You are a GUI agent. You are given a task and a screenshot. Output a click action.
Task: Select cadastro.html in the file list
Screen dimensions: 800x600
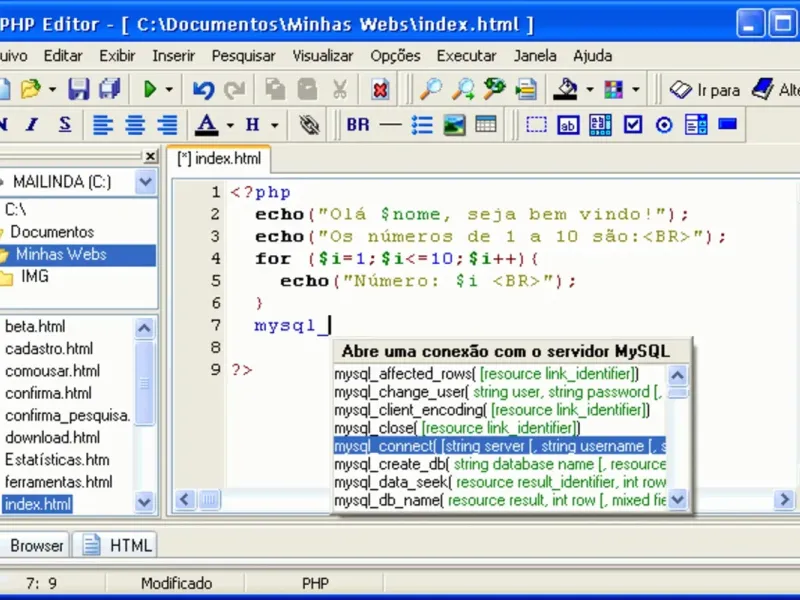[49, 349]
